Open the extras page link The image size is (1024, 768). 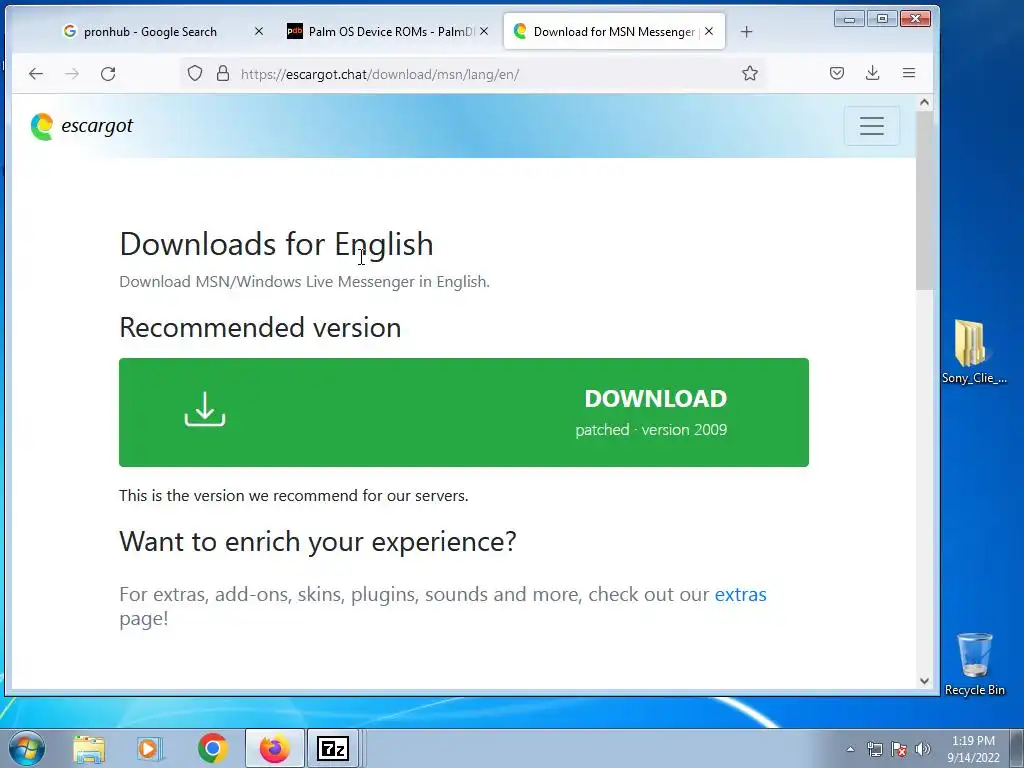(741, 594)
